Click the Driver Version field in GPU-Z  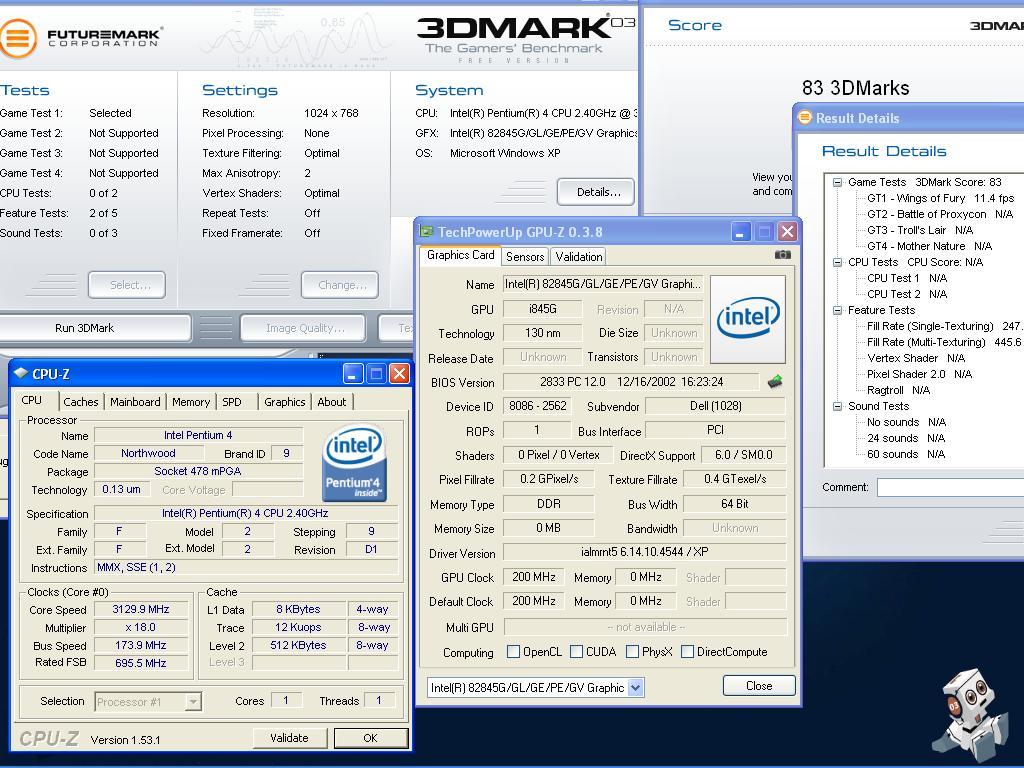(x=645, y=552)
